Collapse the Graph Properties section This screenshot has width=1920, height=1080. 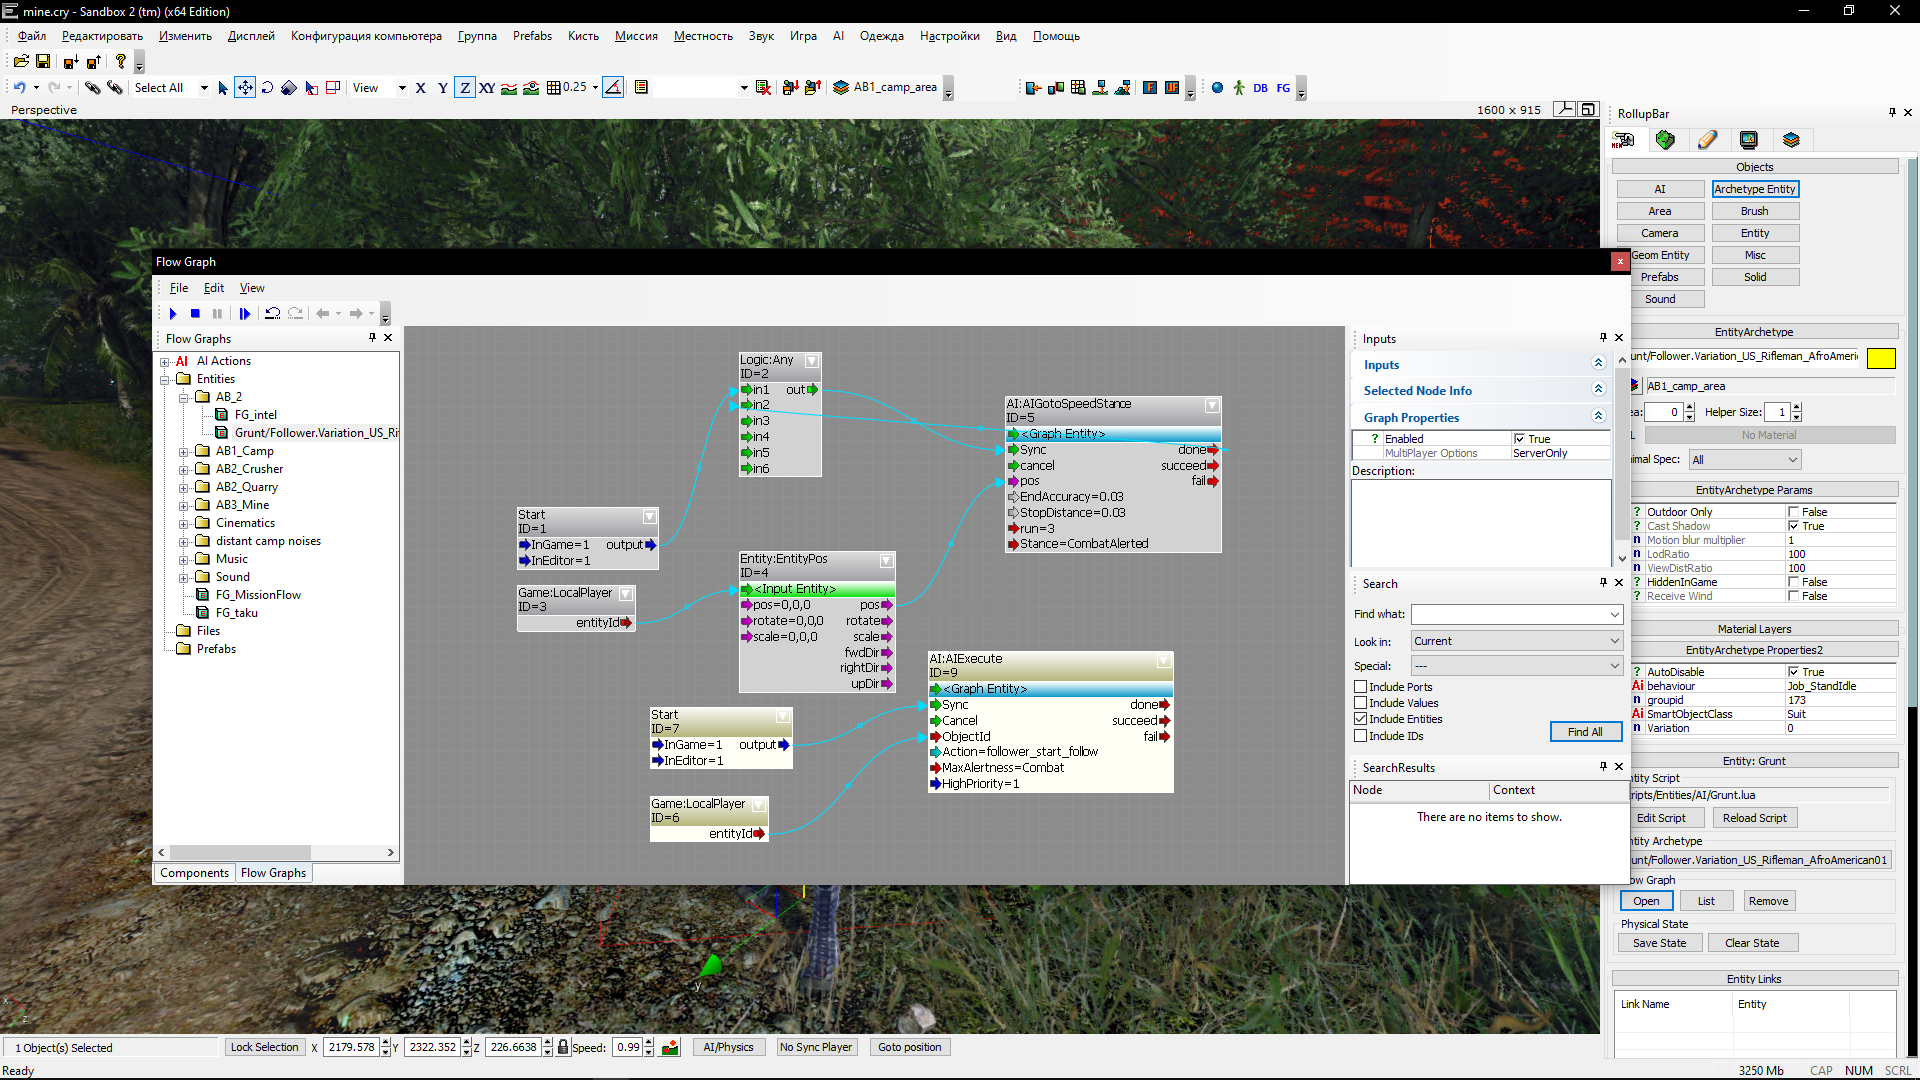[1598, 417]
